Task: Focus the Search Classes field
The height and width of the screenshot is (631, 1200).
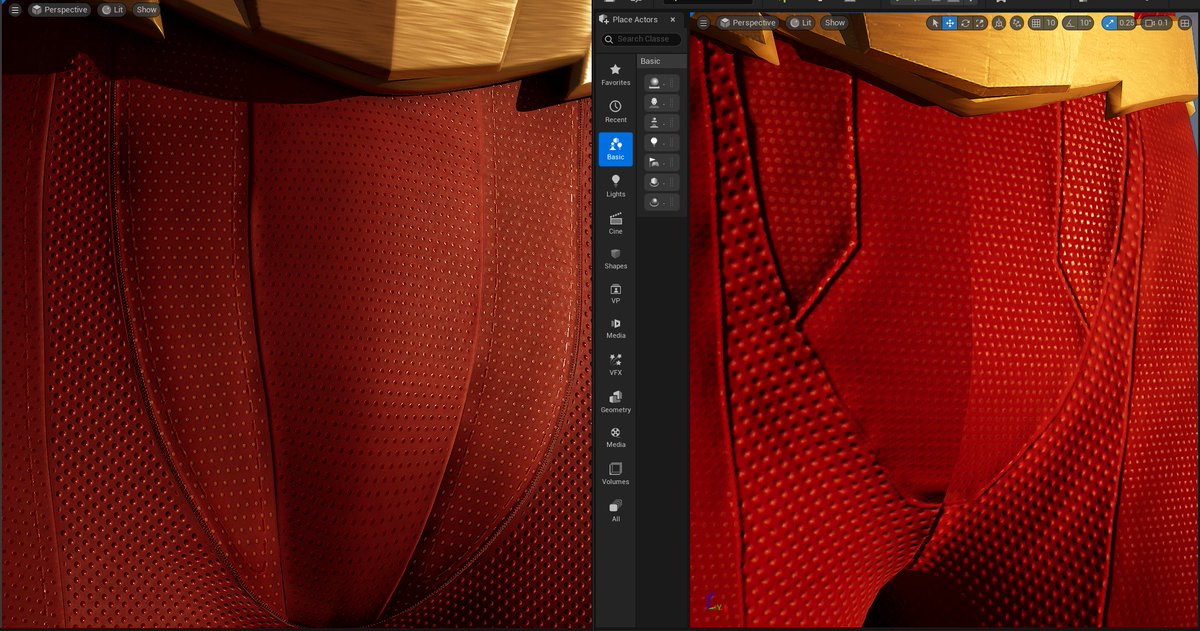Action: pos(642,39)
